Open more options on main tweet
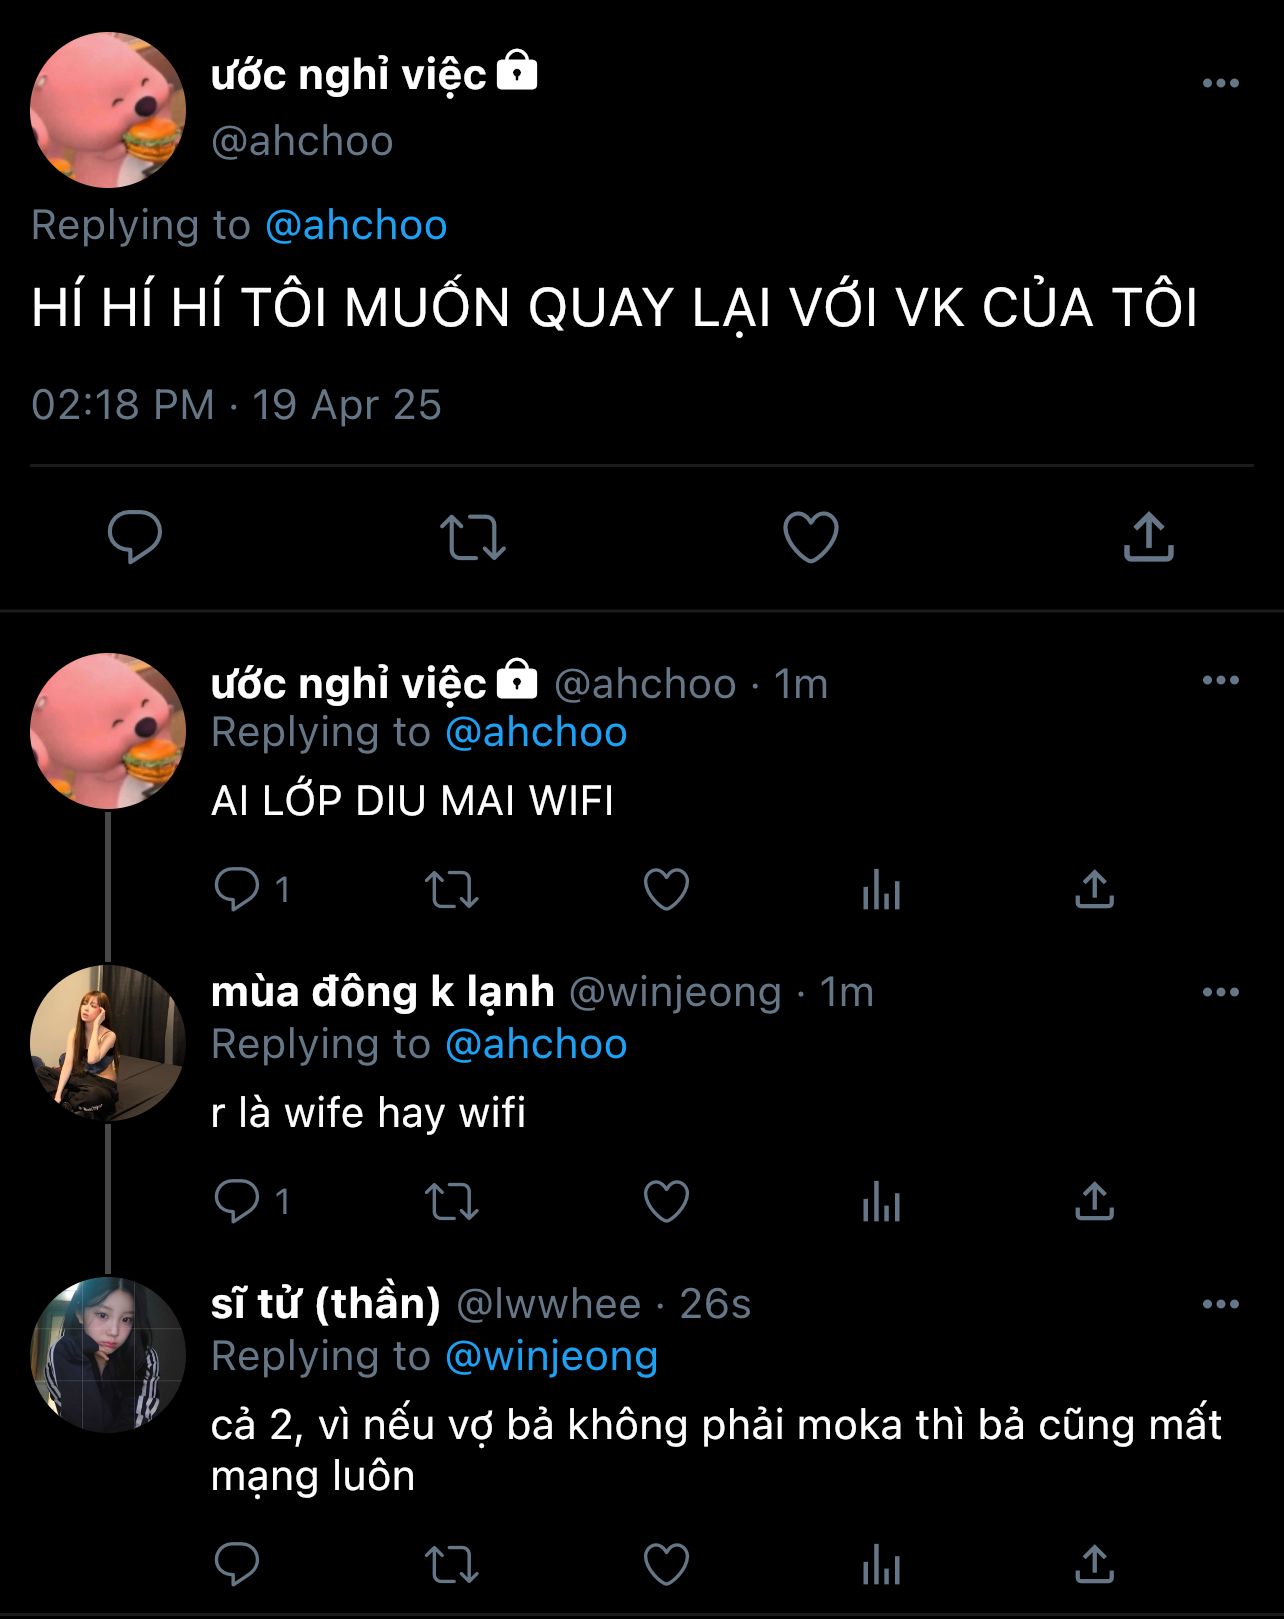 click(x=1220, y=84)
